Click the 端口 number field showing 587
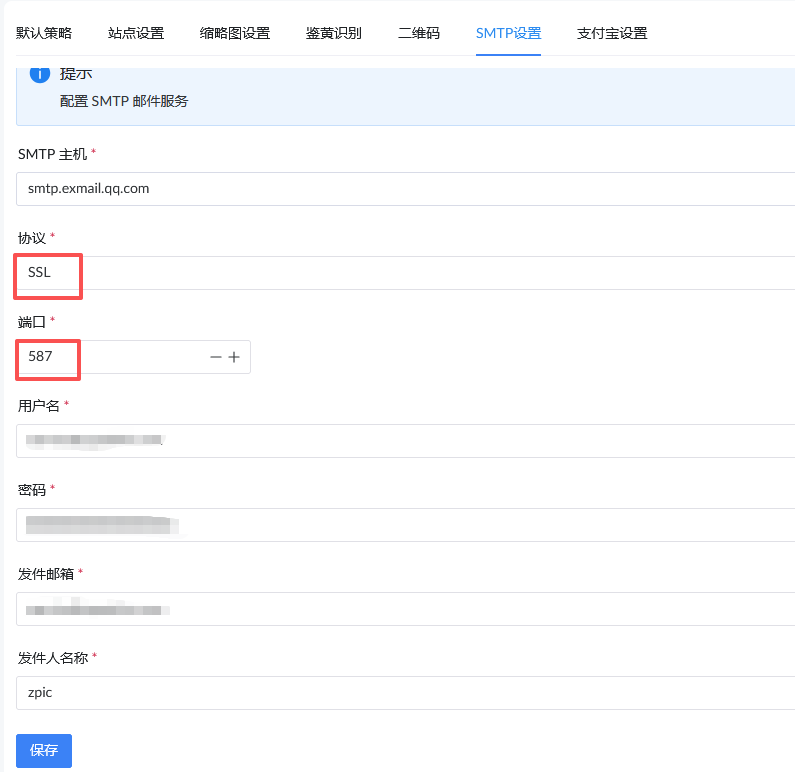Image resolution: width=795 pixels, height=772 pixels. click(x=110, y=357)
